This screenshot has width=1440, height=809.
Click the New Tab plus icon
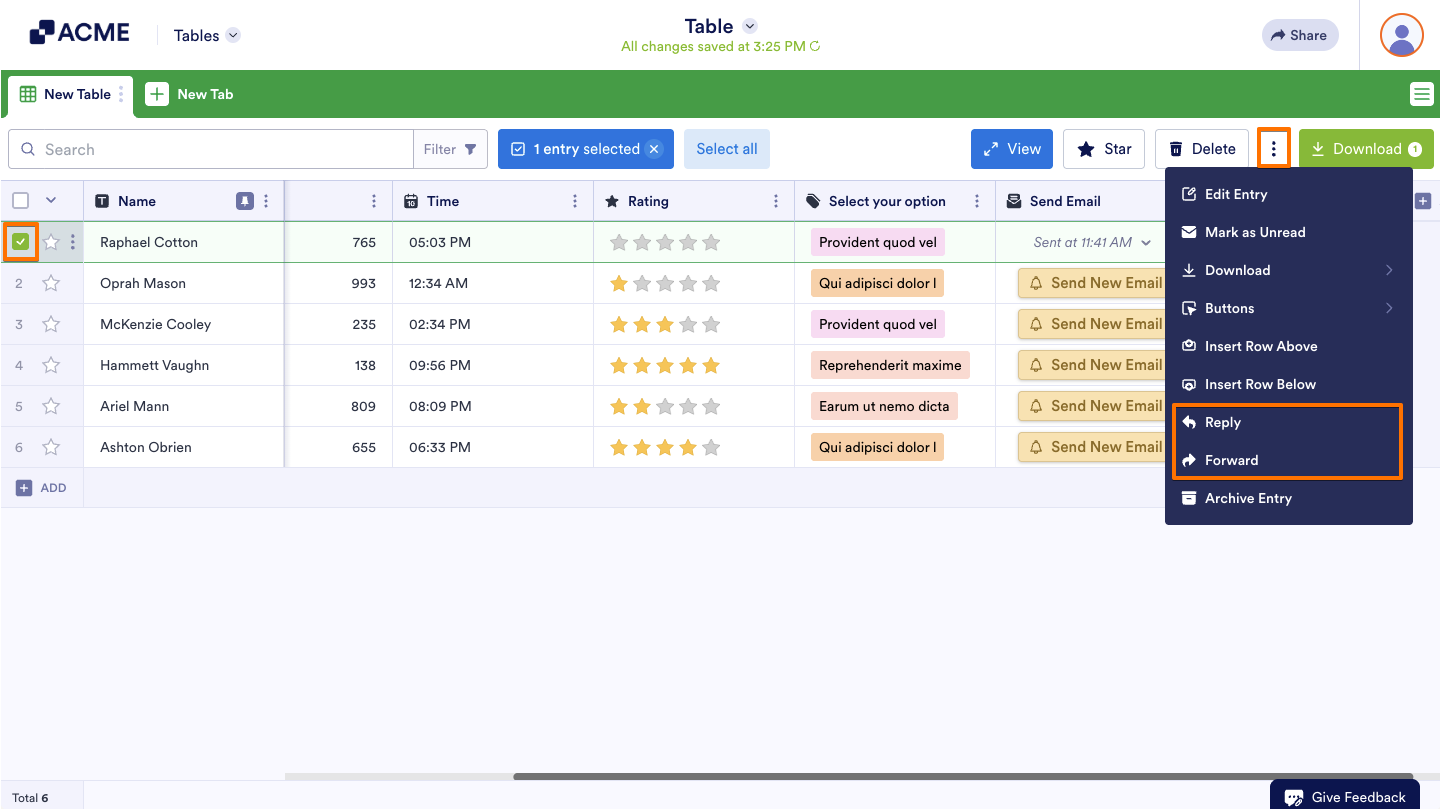(x=157, y=94)
